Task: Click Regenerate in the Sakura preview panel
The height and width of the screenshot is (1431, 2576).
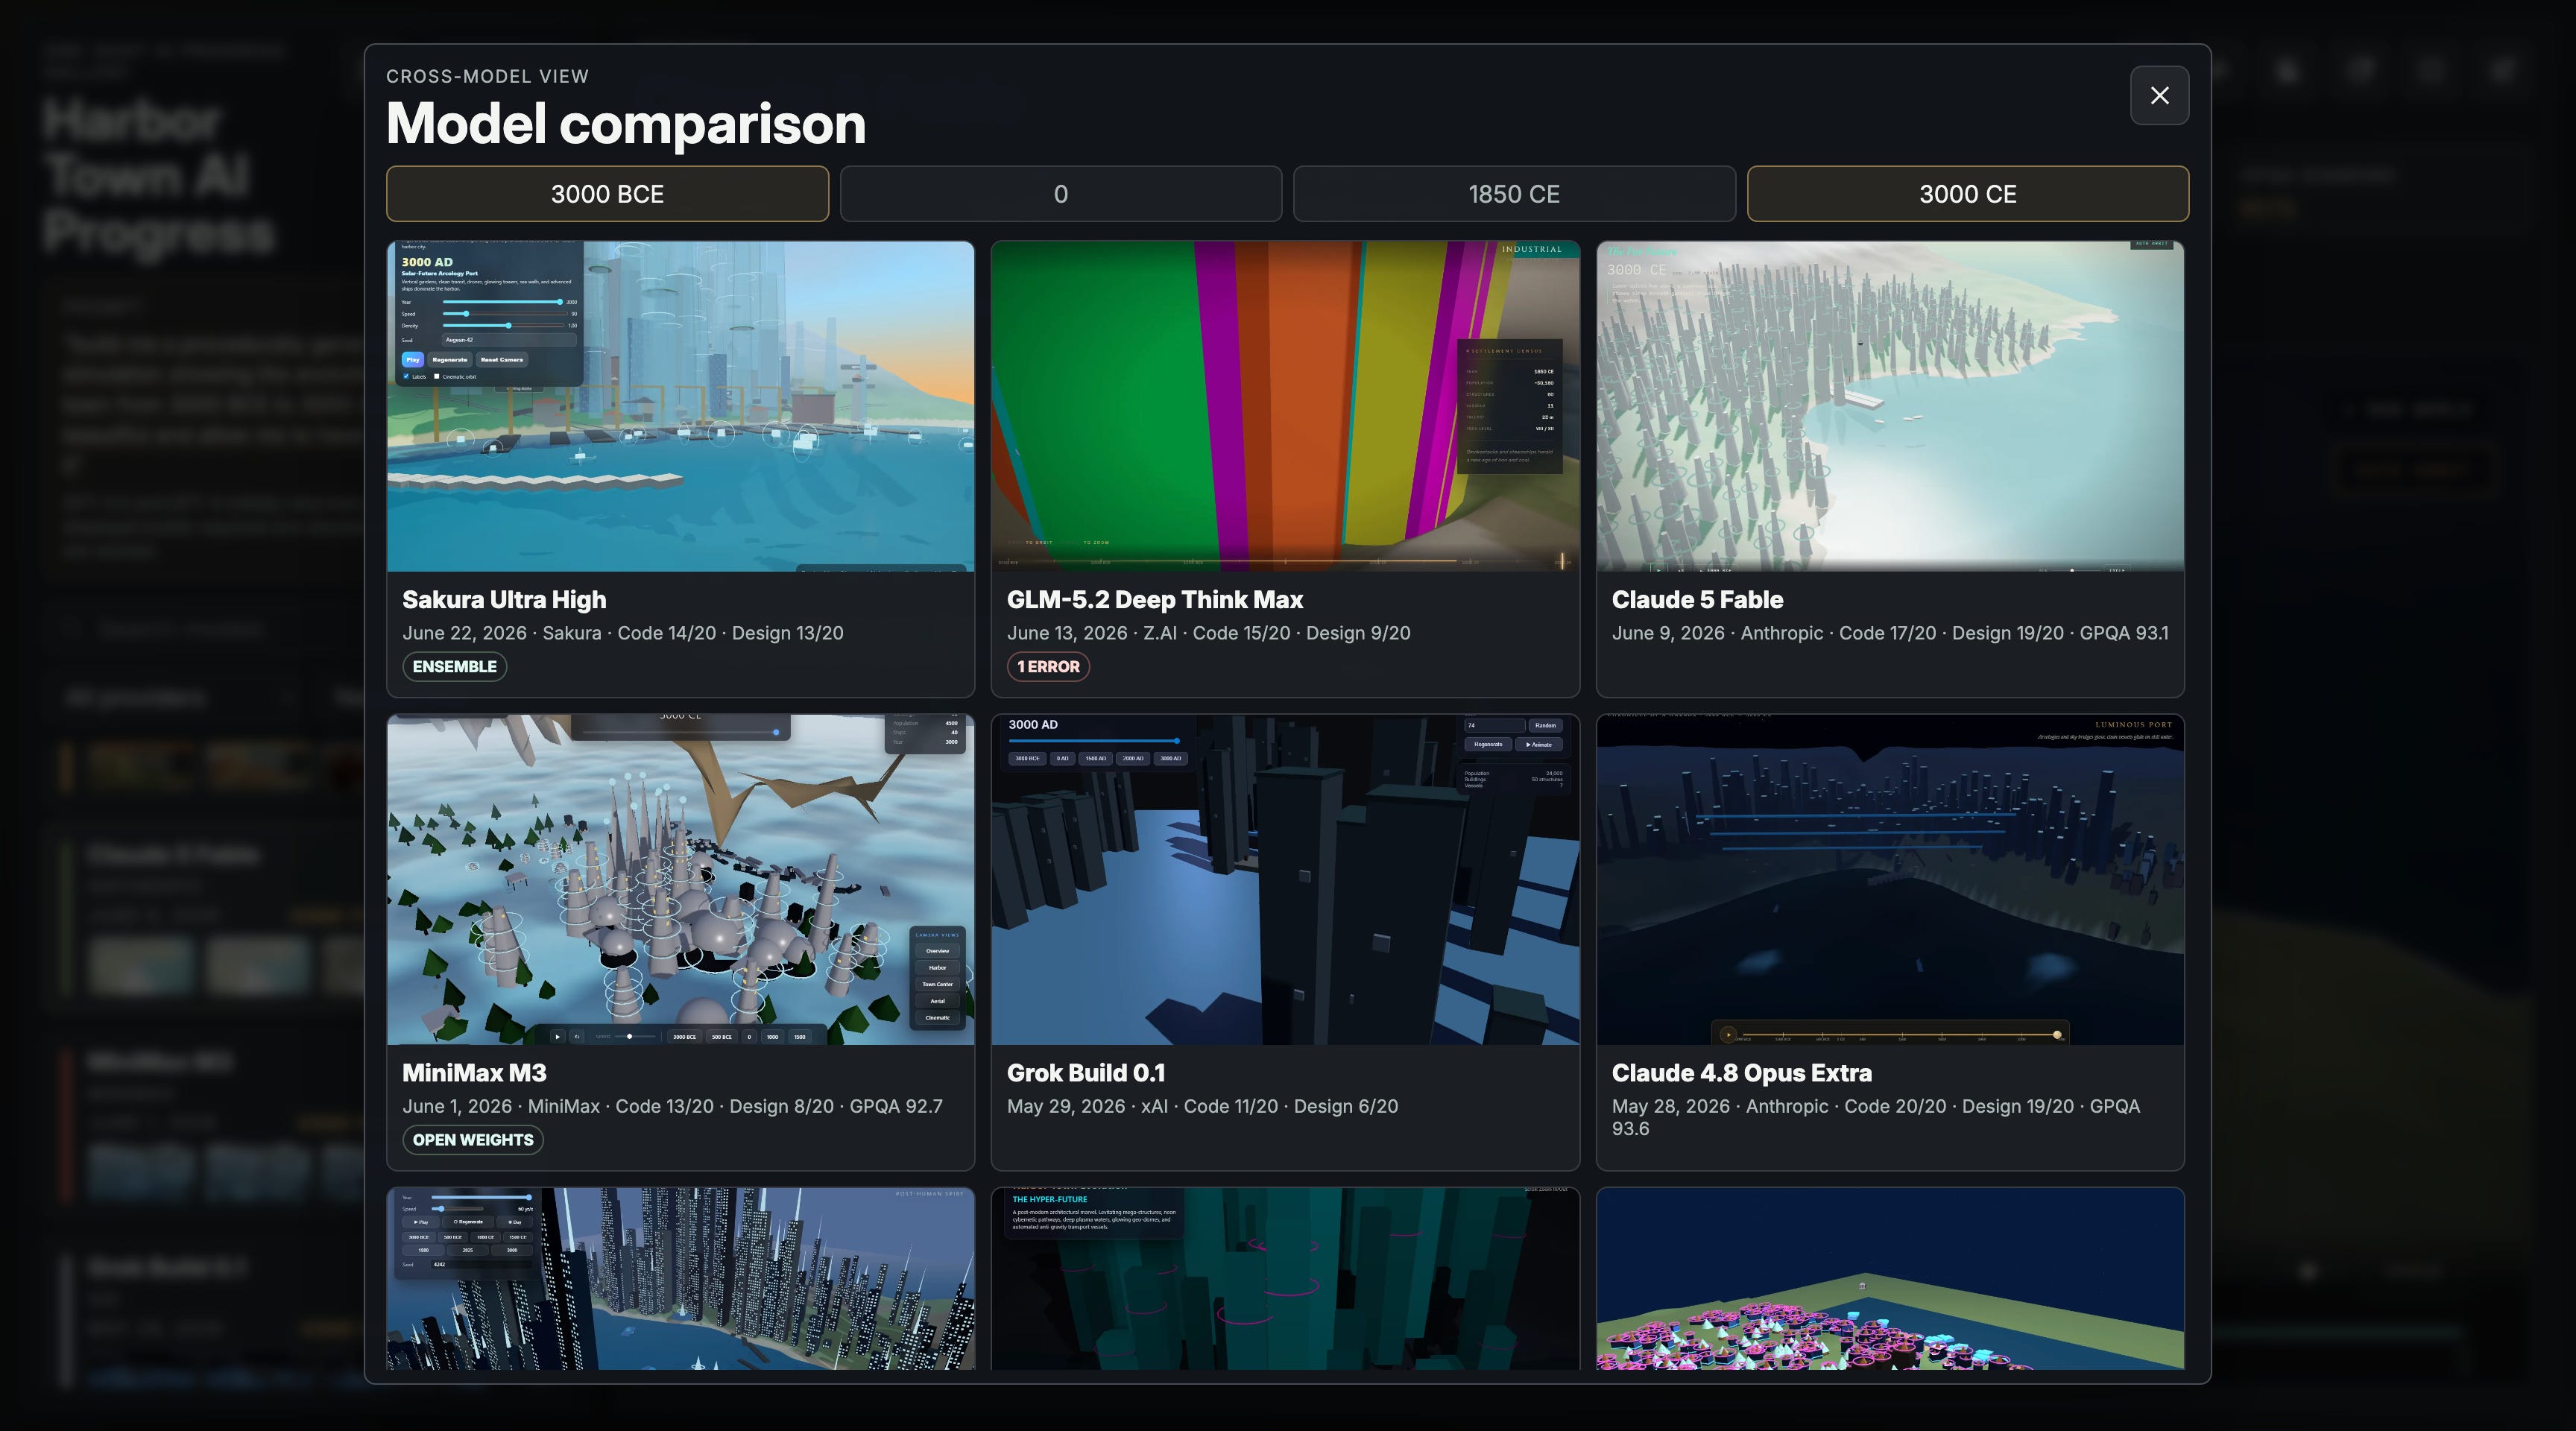Action: click(x=450, y=359)
